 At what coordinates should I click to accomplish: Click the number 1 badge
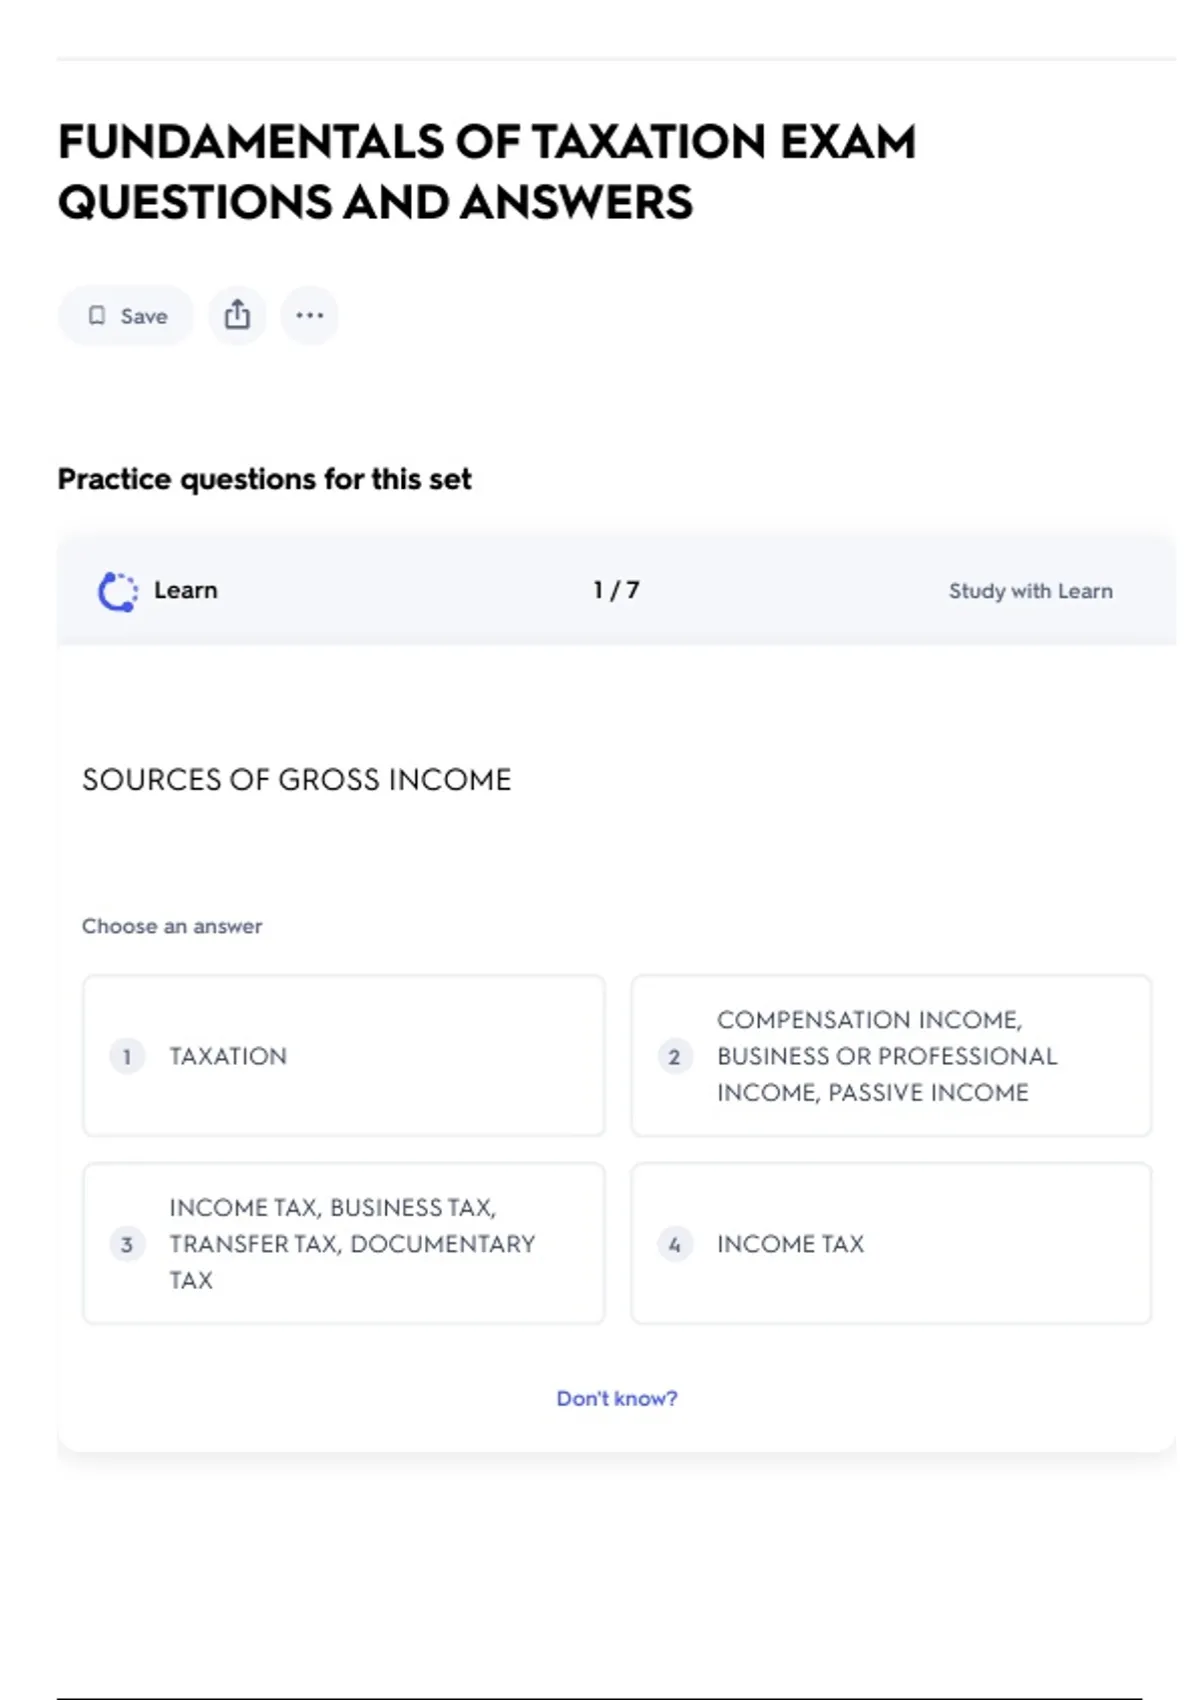[x=127, y=1056]
